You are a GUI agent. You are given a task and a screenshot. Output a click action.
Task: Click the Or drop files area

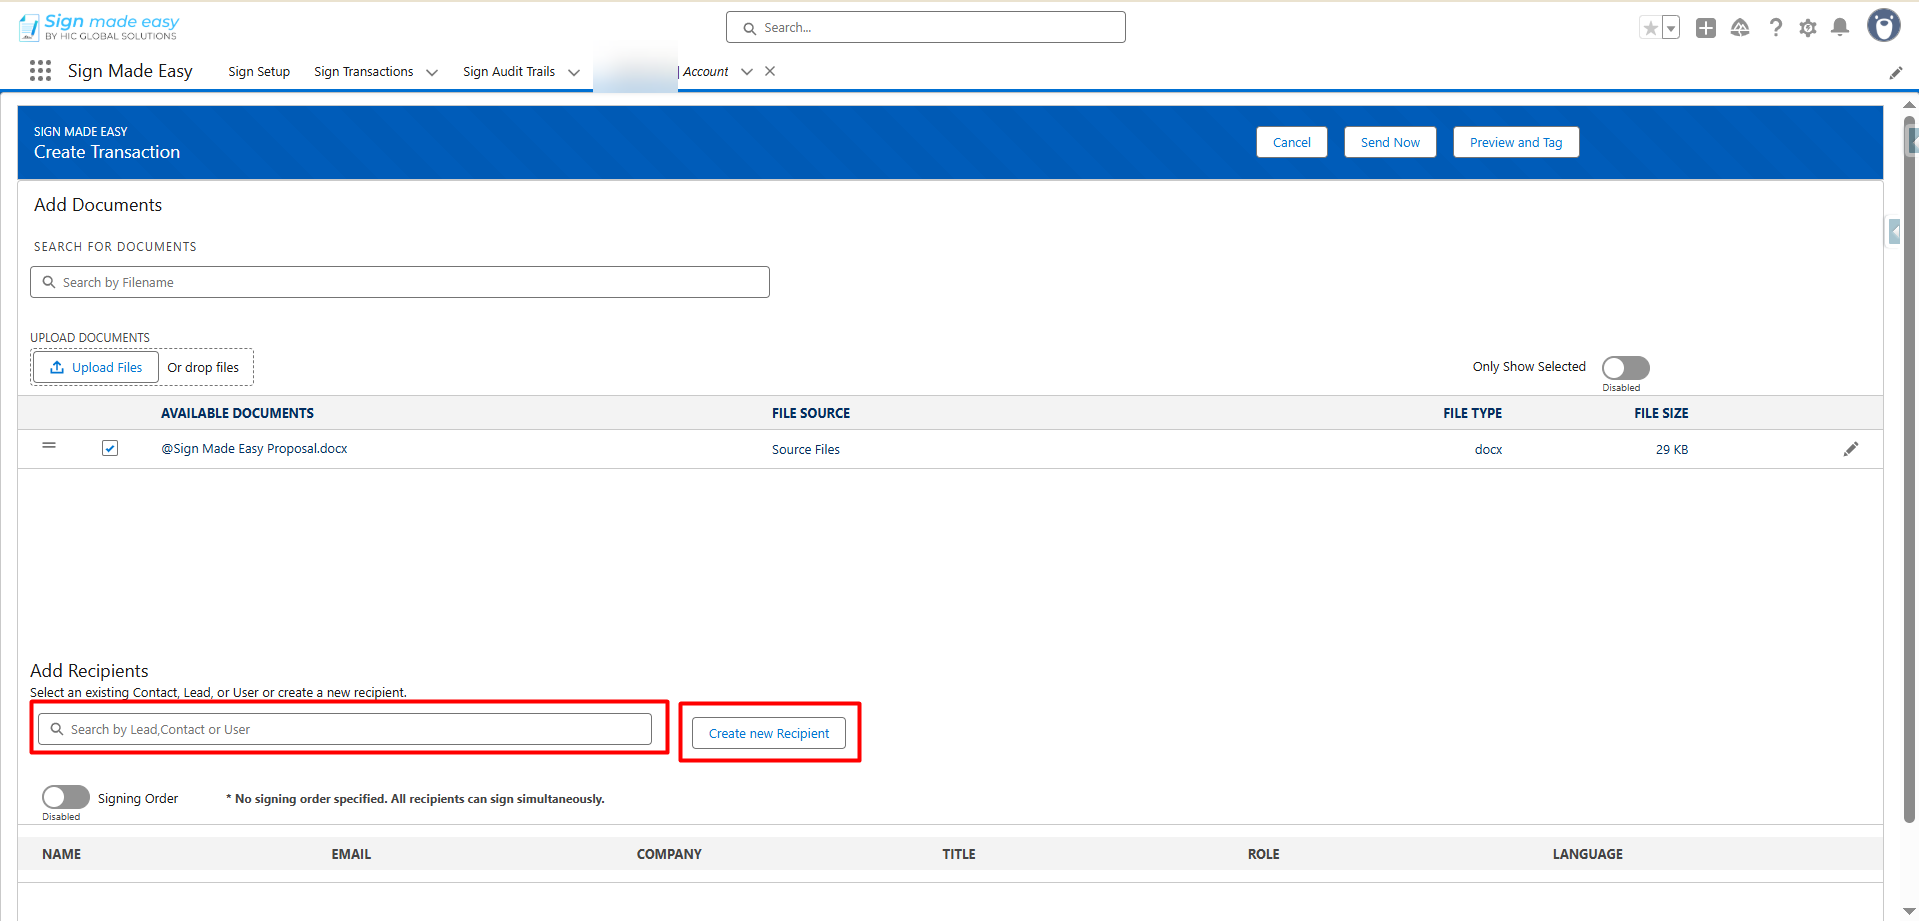coord(203,367)
